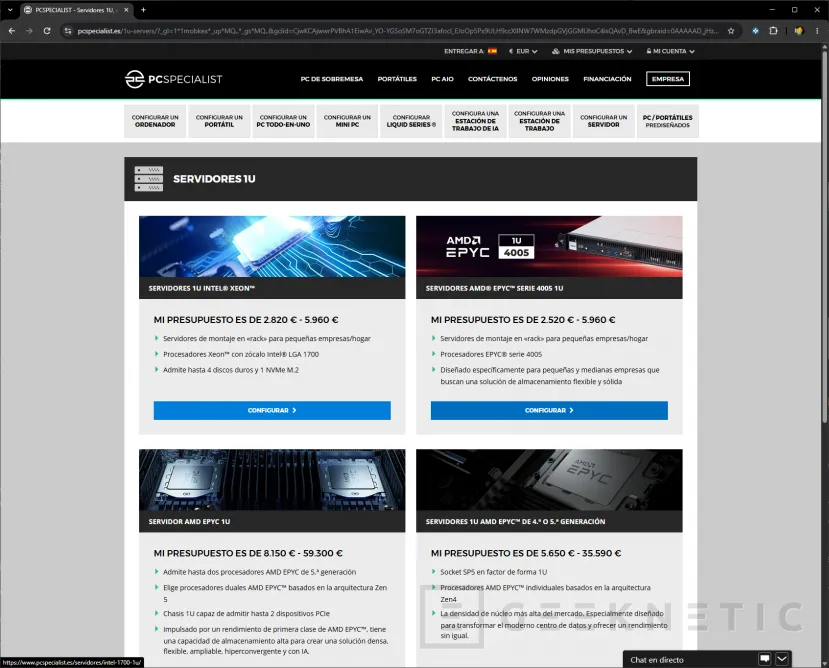Click Servidor AMD EPYC 1U heading

[189, 521]
